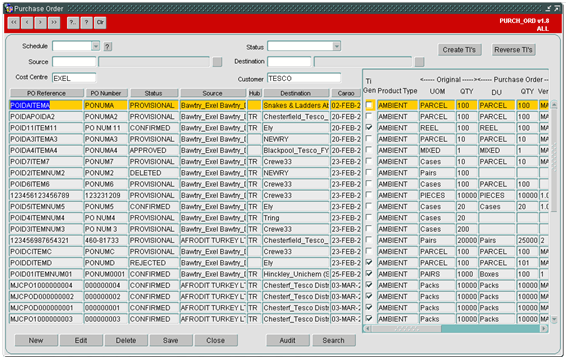The image size is (570, 360).
Task: Tick the TI Gen checkbox for POIDAITEMA row
Action: point(369,105)
